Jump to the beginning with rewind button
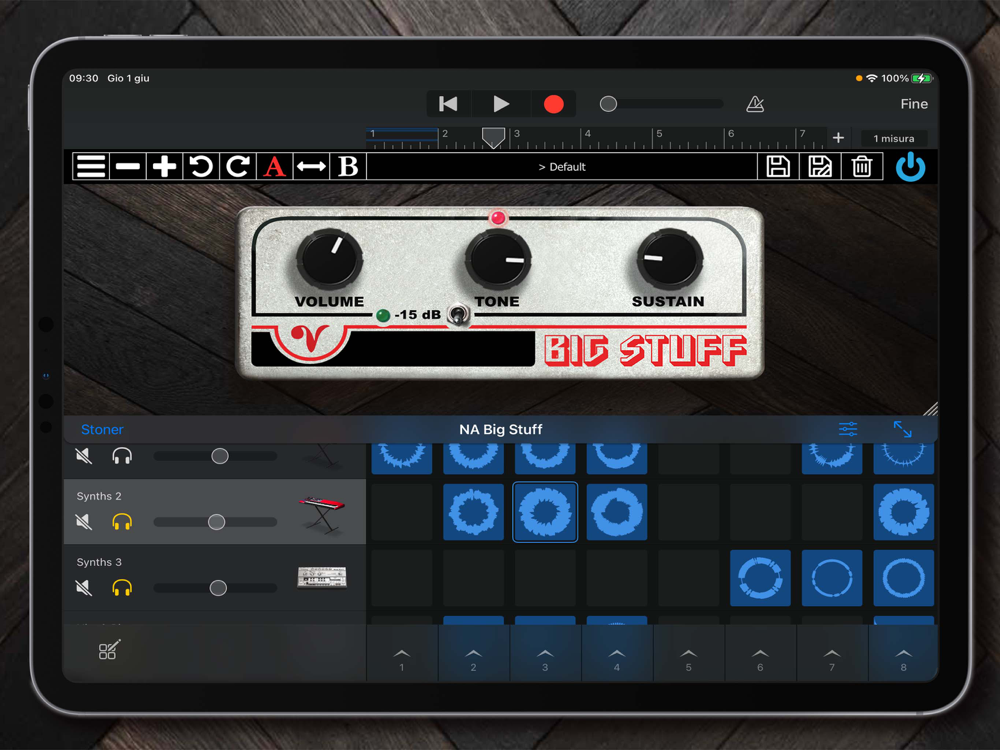 [448, 104]
